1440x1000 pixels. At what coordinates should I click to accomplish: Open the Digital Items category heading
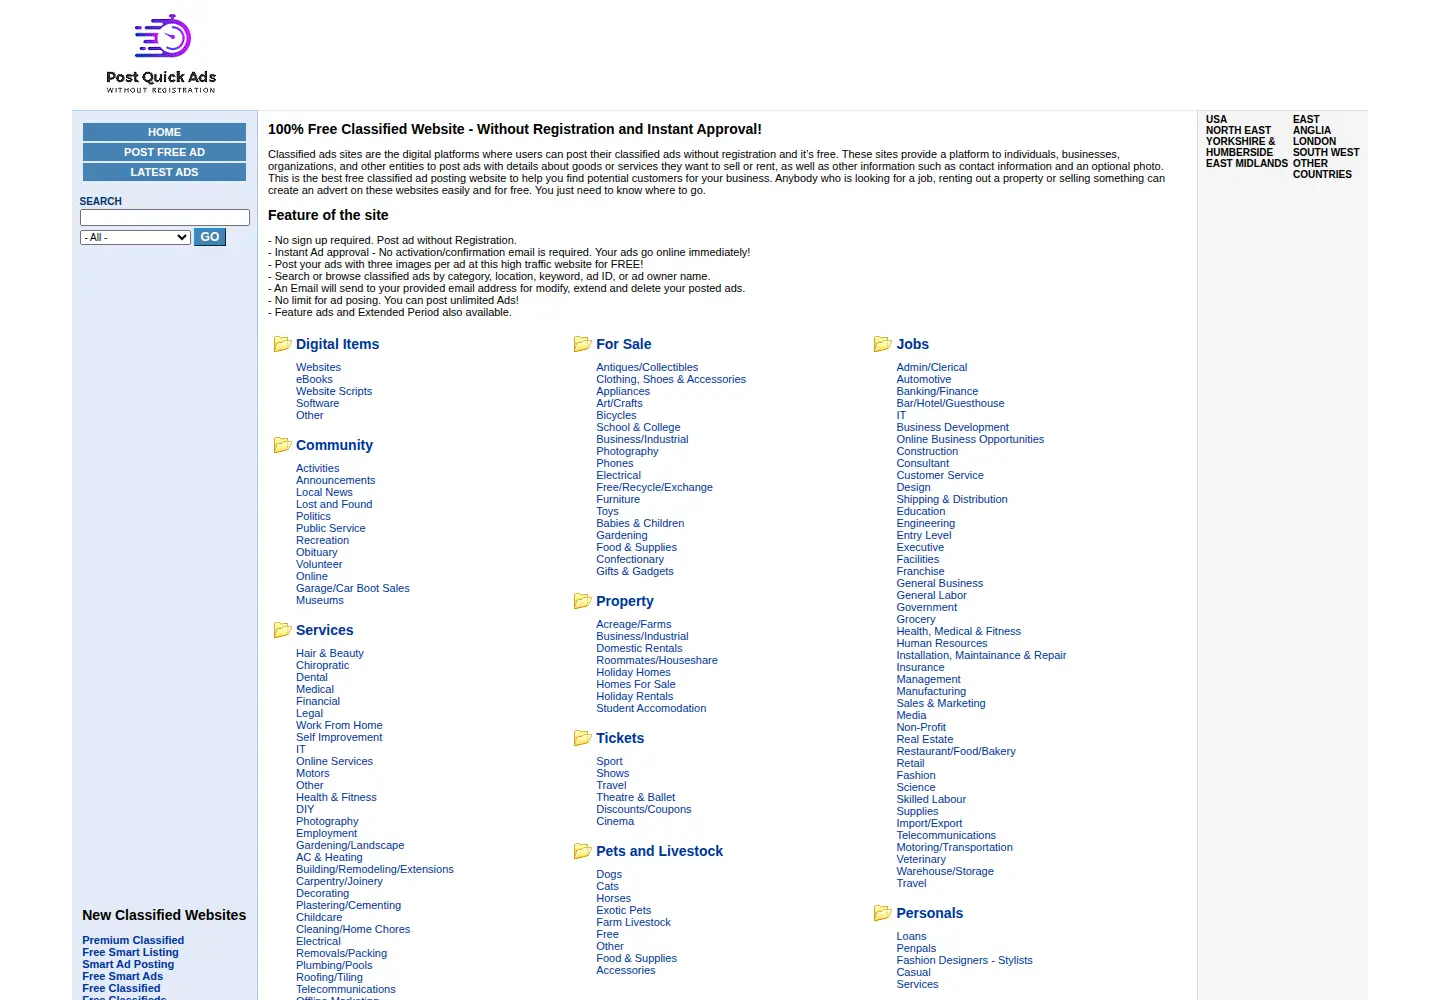[337, 344]
